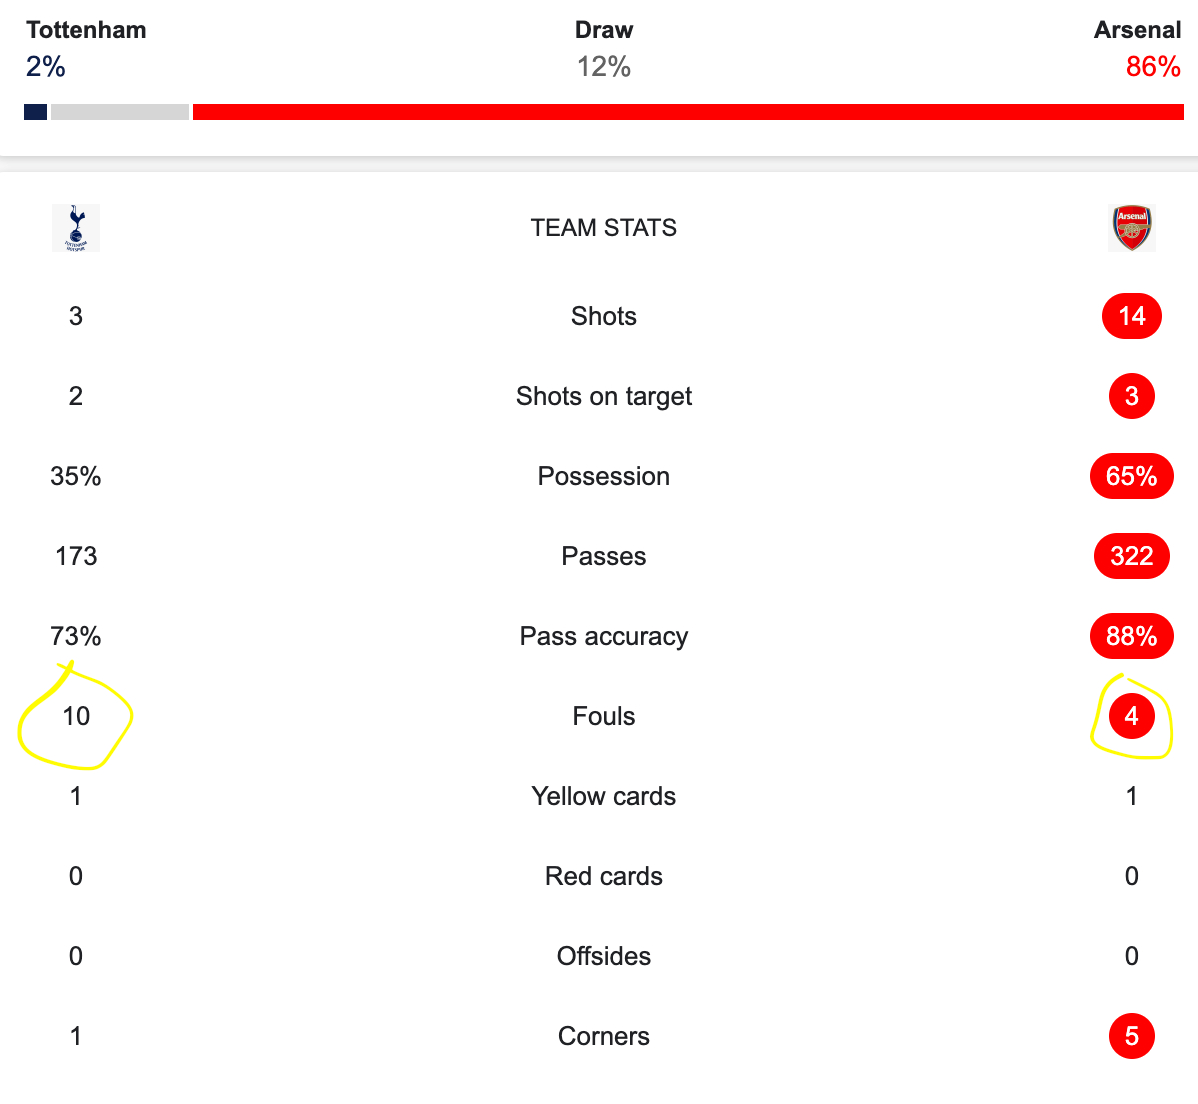This screenshot has width=1198, height=1104.
Task: Click the Tottenham team name
Action: (x=86, y=30)
